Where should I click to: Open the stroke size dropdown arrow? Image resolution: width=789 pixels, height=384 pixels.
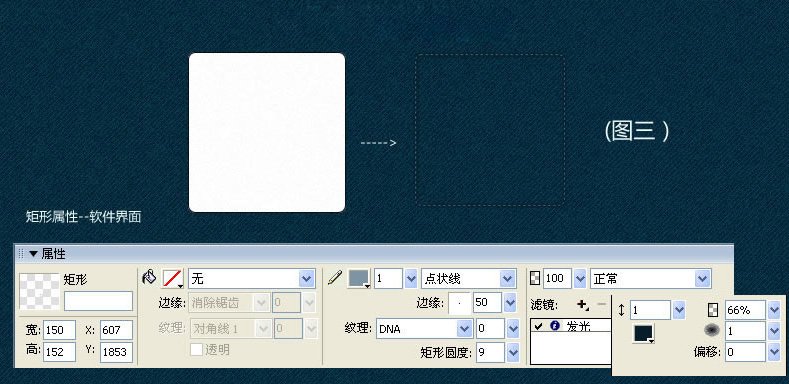tap(411, 278)
